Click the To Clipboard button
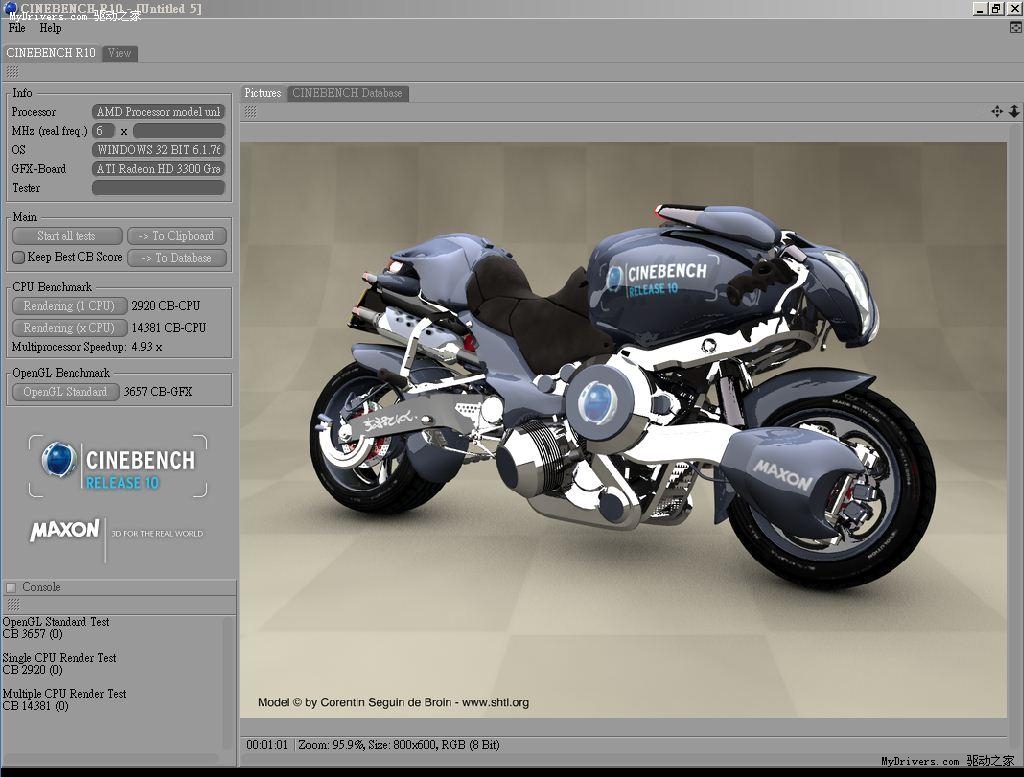This screenshot has height=777, width=1024. 176,236
